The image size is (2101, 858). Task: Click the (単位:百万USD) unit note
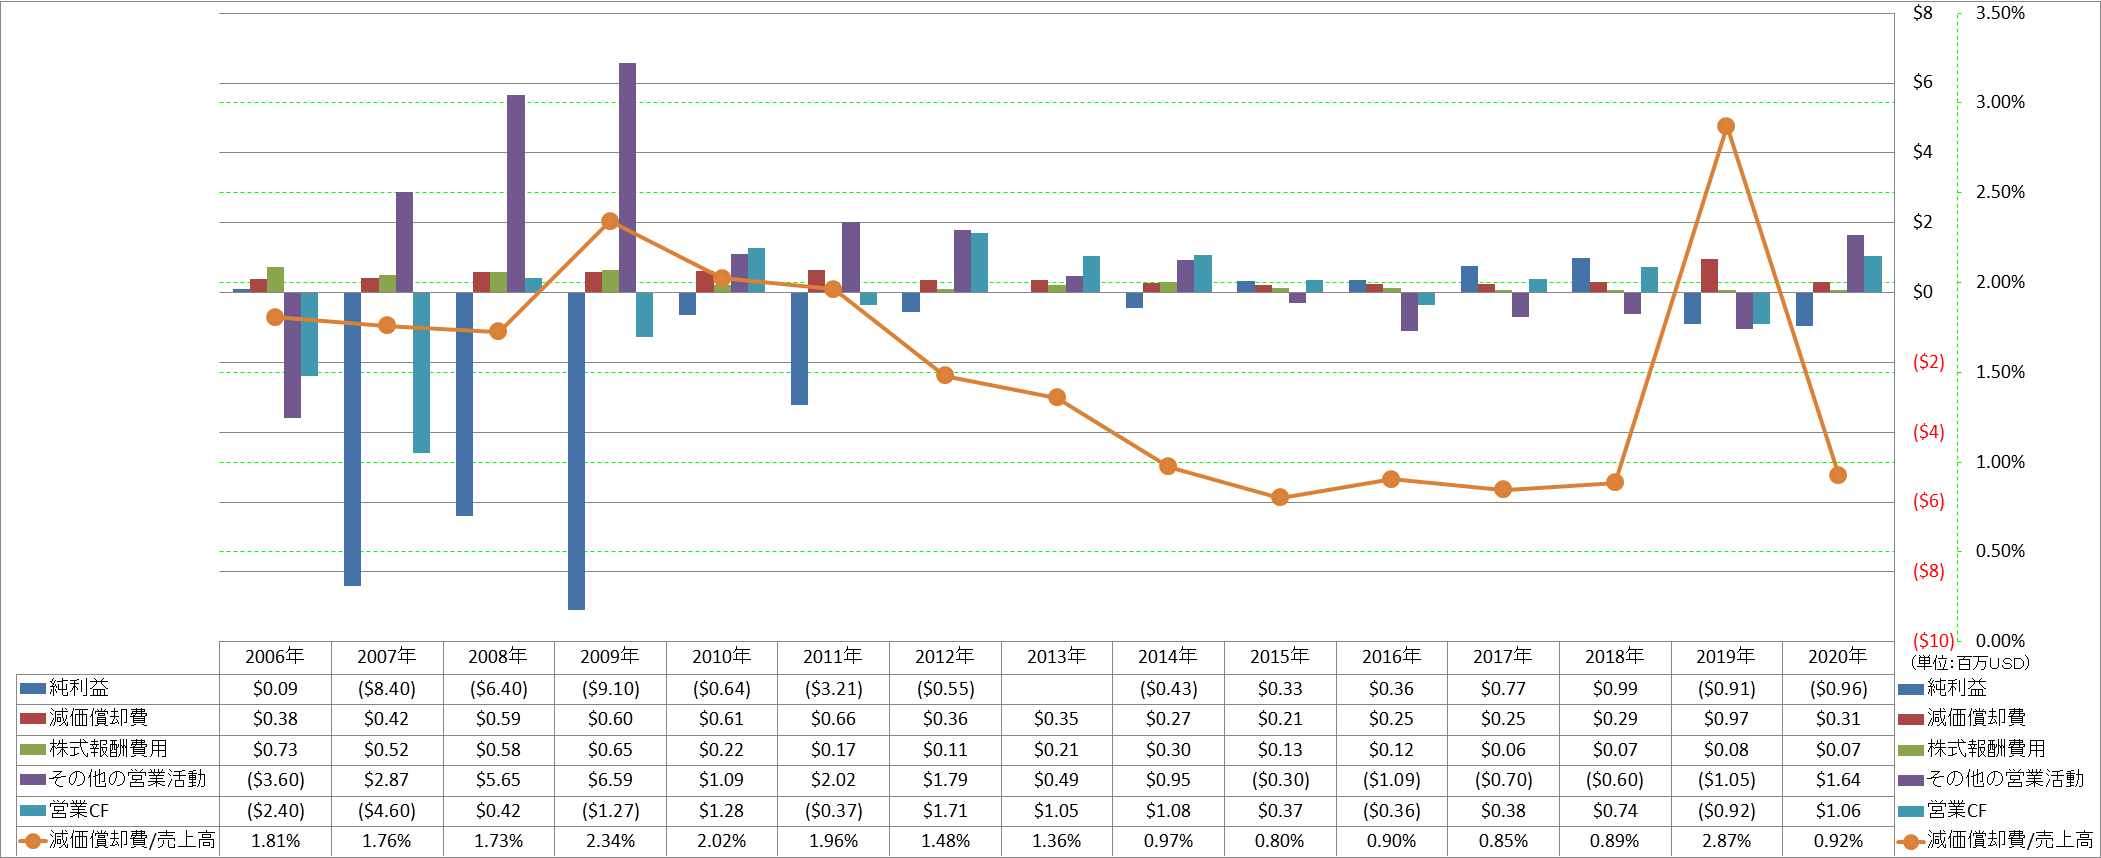click(x=1969, y=662)
